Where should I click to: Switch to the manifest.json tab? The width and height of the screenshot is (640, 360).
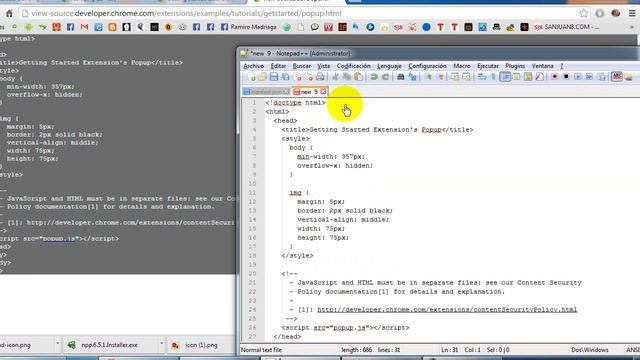click(267, 91)
